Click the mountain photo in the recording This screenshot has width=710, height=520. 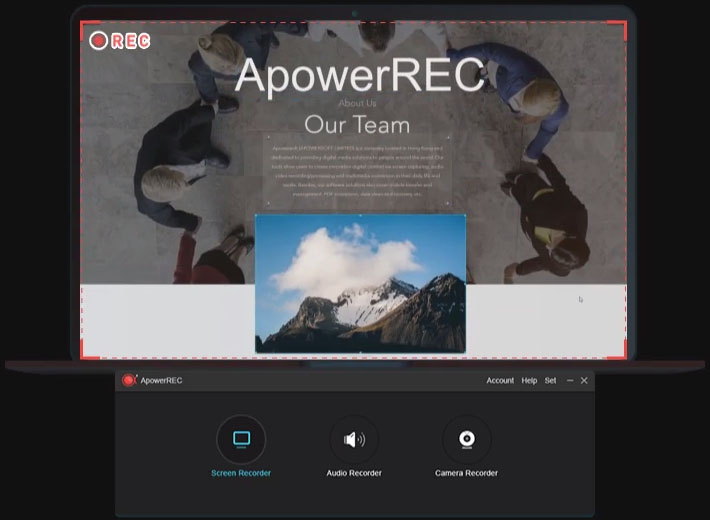click(x=360, y=284)
